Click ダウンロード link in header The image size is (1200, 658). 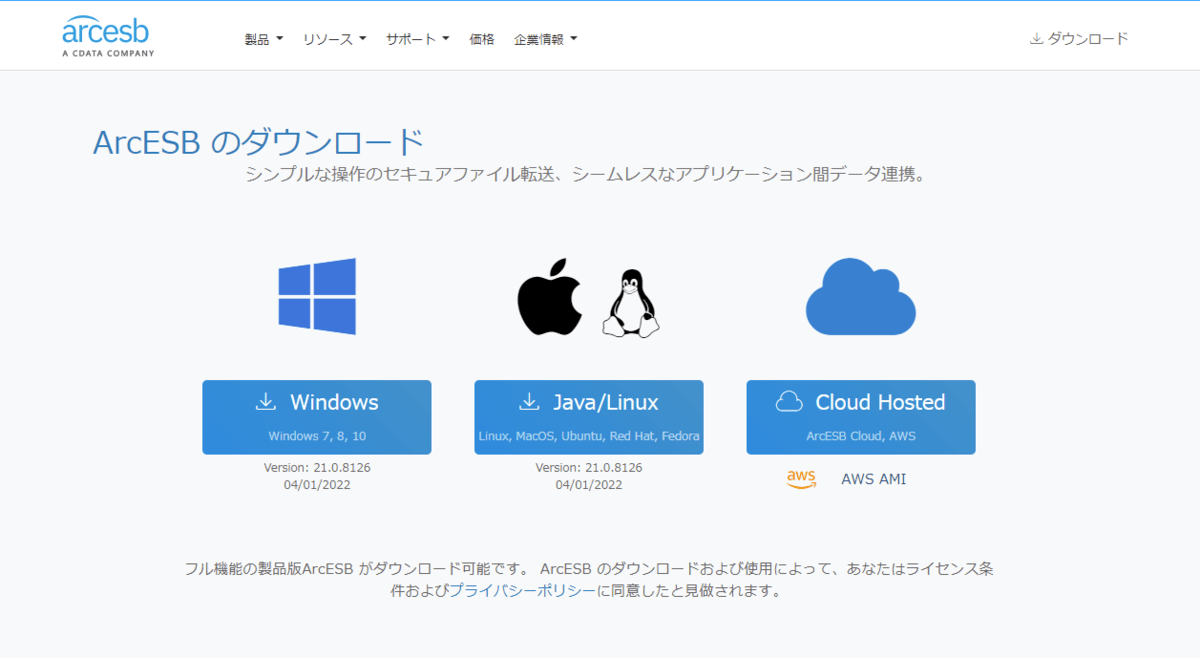(1079, 39)
